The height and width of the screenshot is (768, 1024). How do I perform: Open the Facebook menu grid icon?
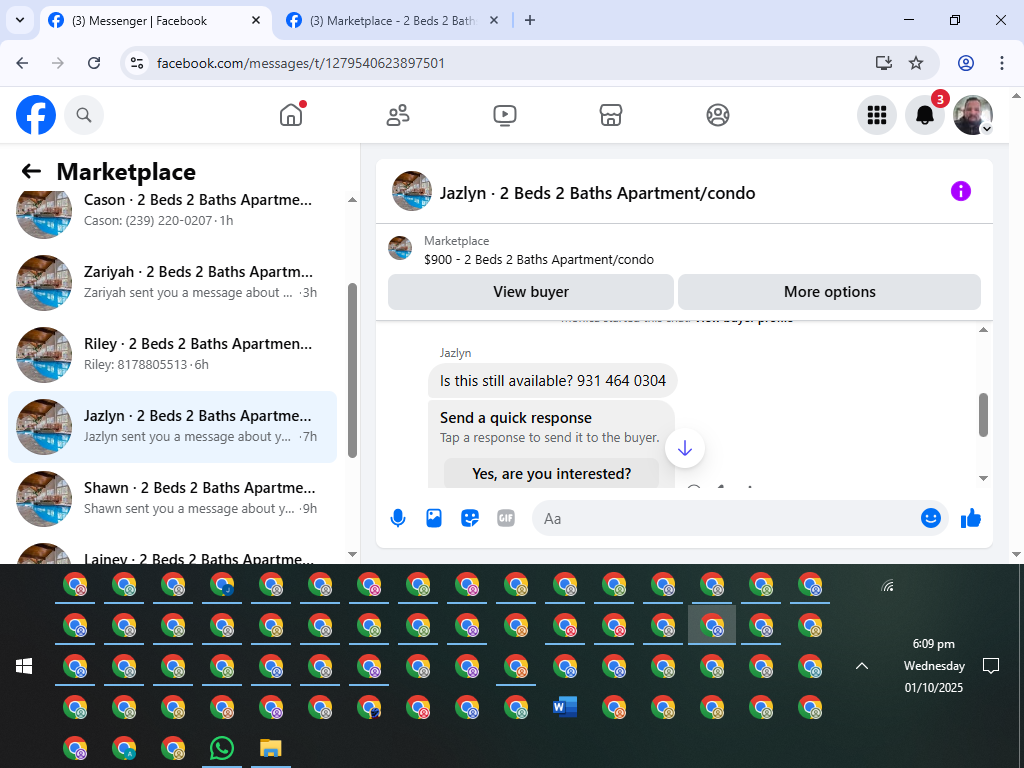pyautogui.click(x=876, y=115)
